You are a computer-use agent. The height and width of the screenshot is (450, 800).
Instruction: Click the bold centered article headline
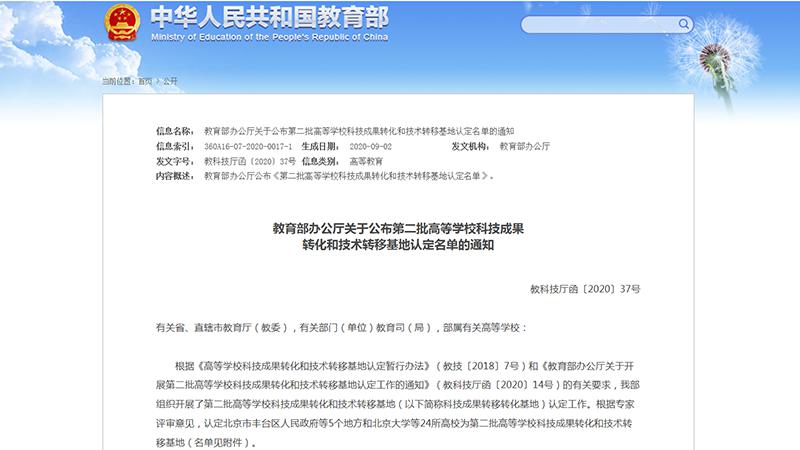(x=399, y=236)
